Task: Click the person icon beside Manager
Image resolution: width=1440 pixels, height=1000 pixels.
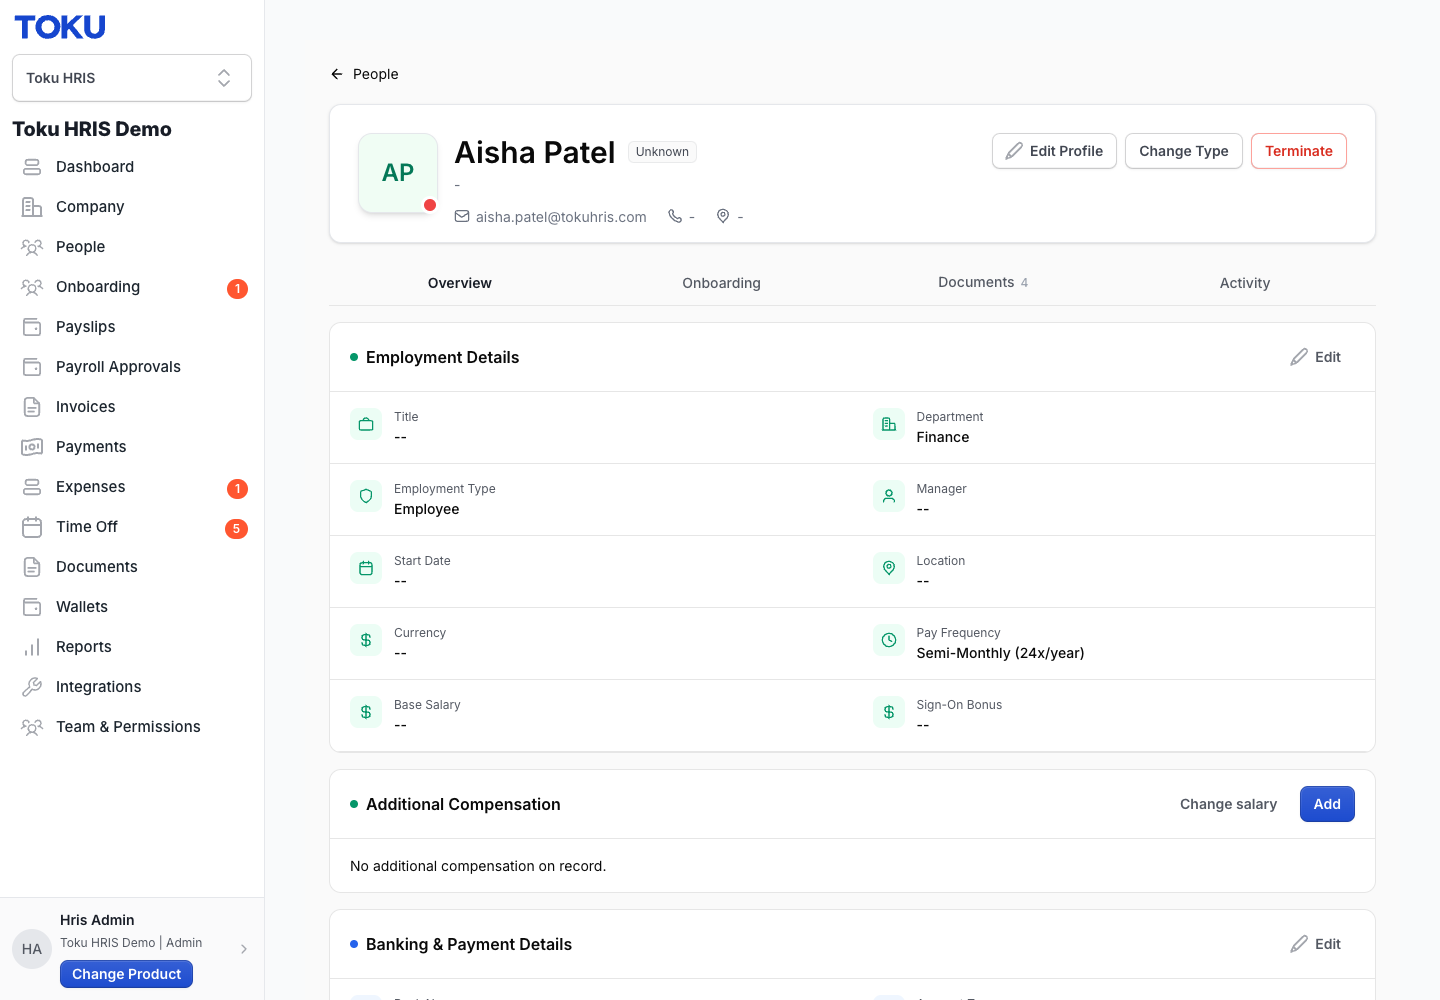Action: click(x=889, y=496)
